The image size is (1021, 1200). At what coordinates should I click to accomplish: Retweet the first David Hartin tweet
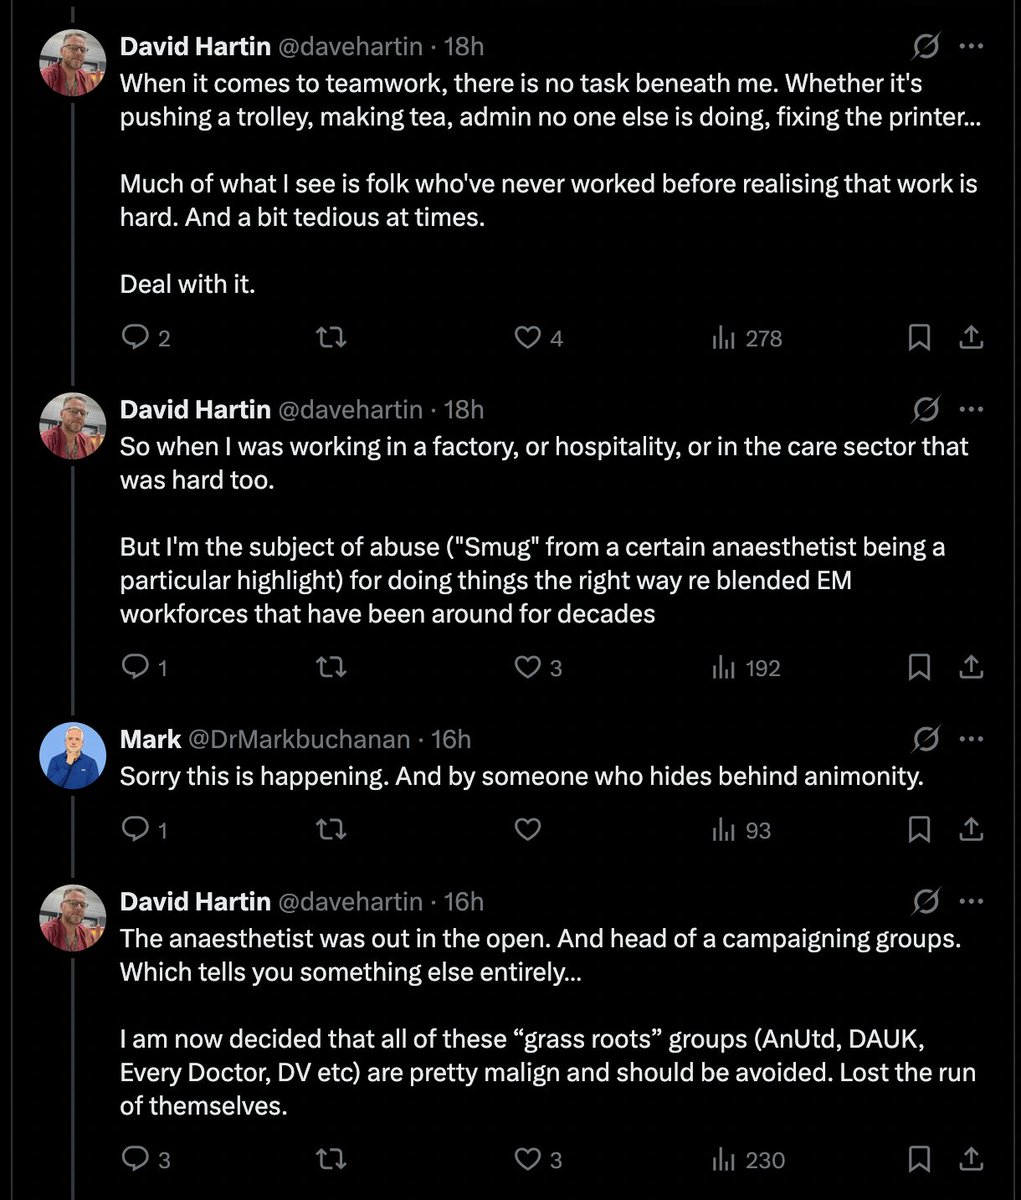[331, 338]
